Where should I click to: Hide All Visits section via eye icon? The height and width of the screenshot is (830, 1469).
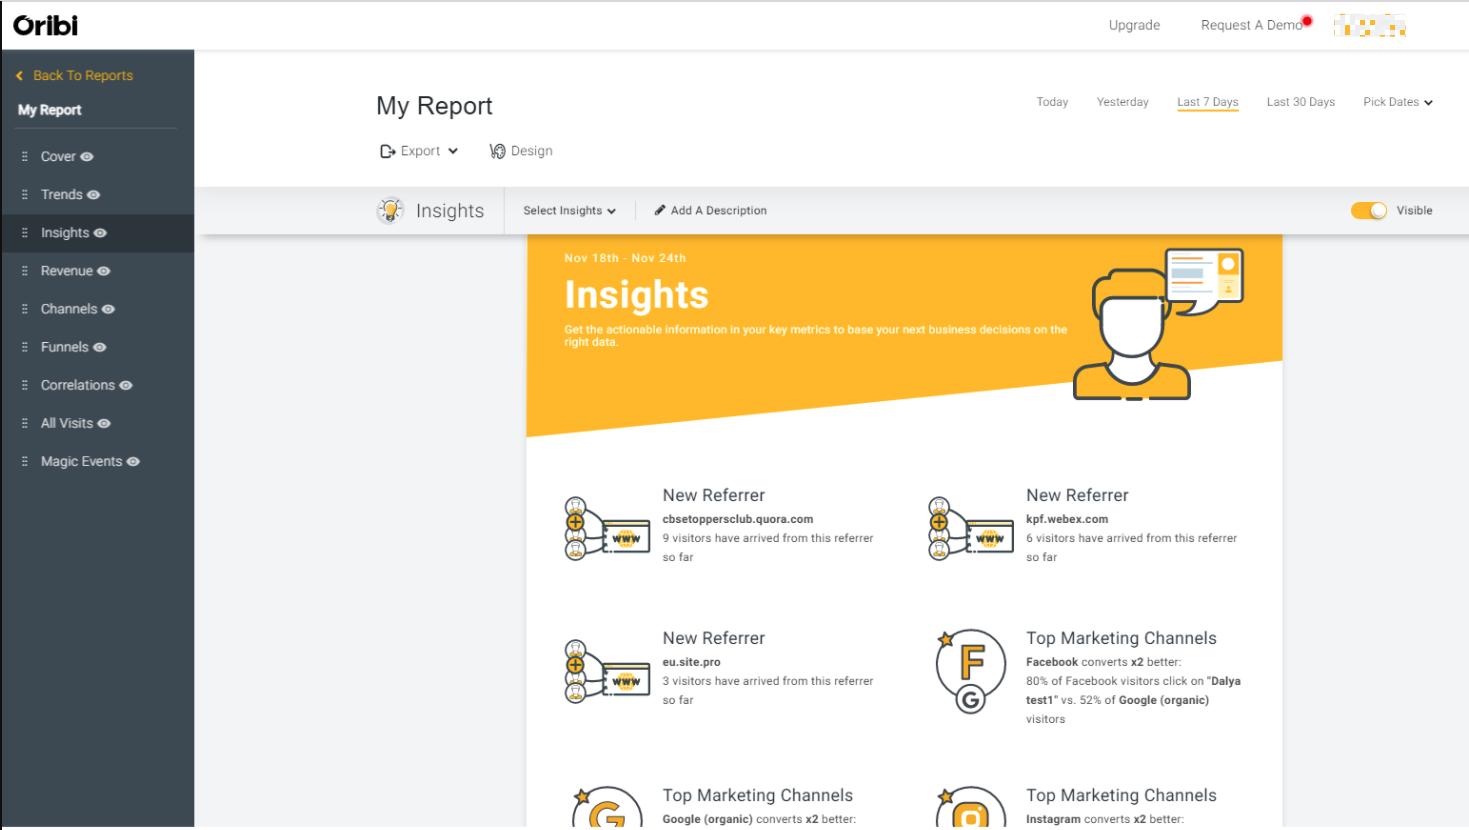pos(104,423)
